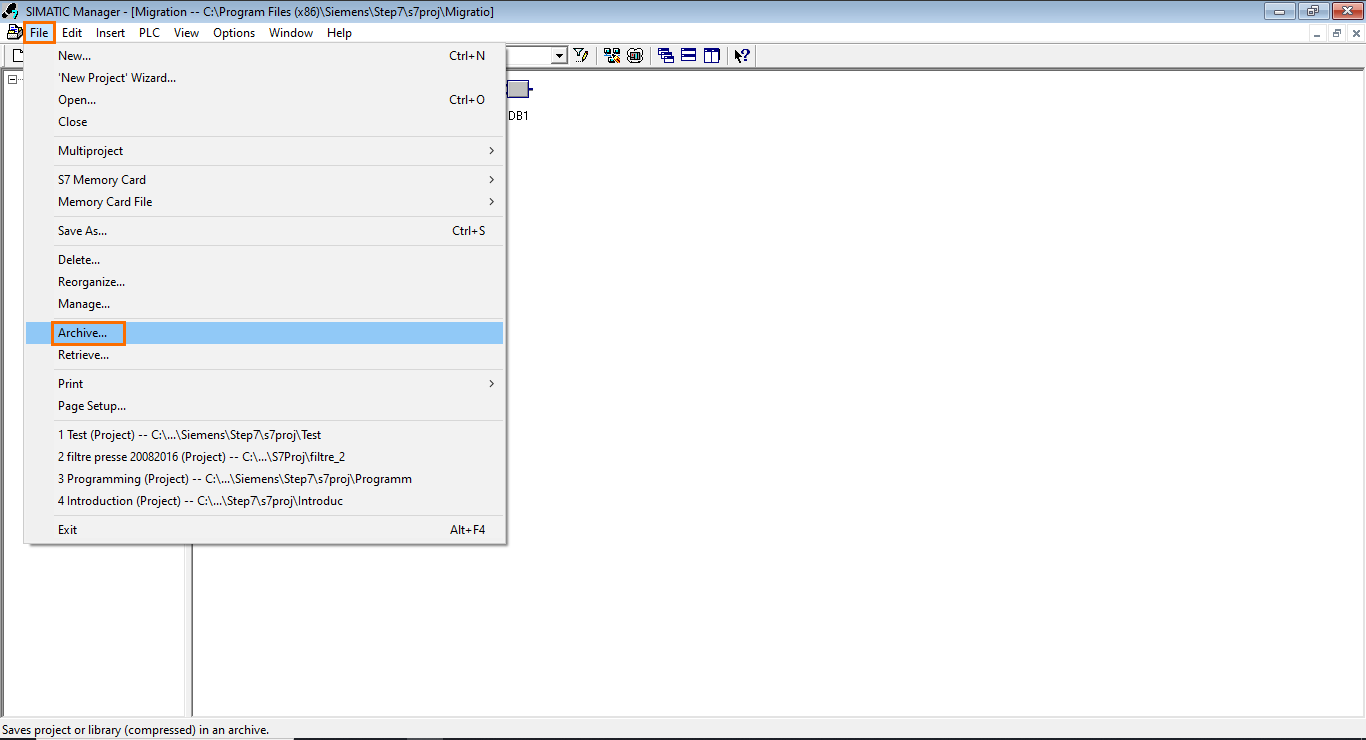Open the PLC menu
1366x740 pixels.
coord(148,32)
